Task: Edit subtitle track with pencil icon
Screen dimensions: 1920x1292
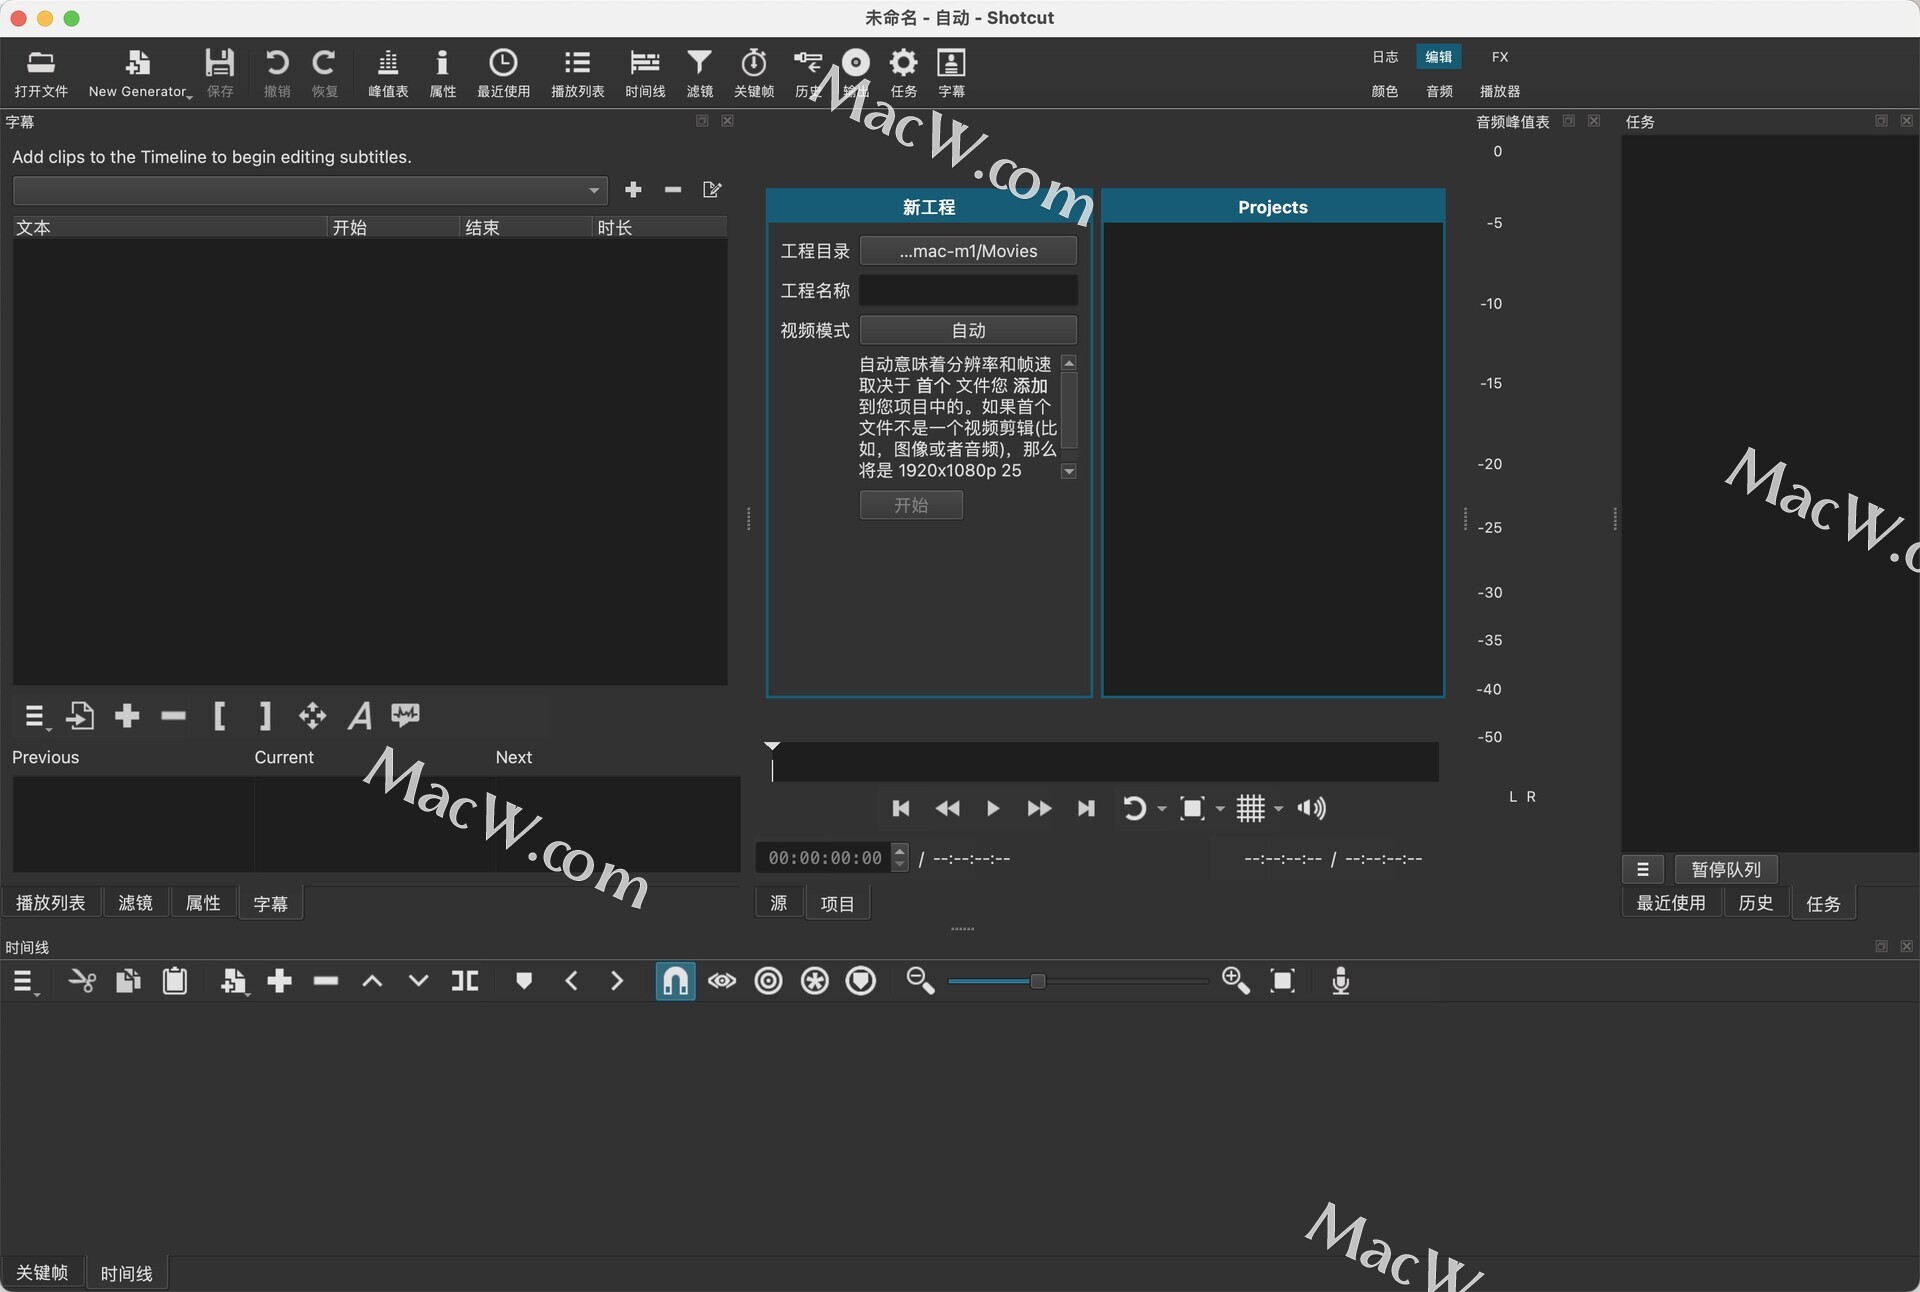Action: (x=712, y=189)
